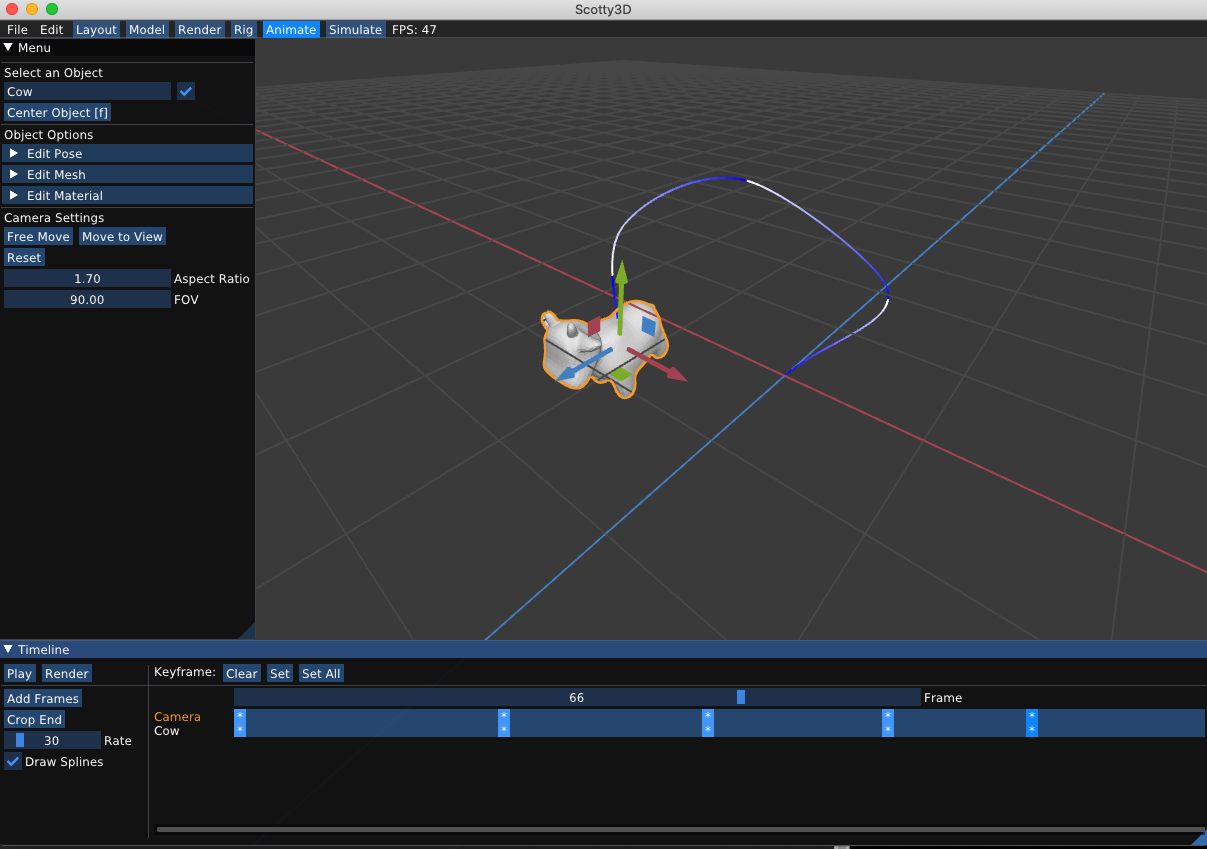Click the red plane handle on gizmo
1207x849 pixels.
pyautogui.click(x=594, y=326)
